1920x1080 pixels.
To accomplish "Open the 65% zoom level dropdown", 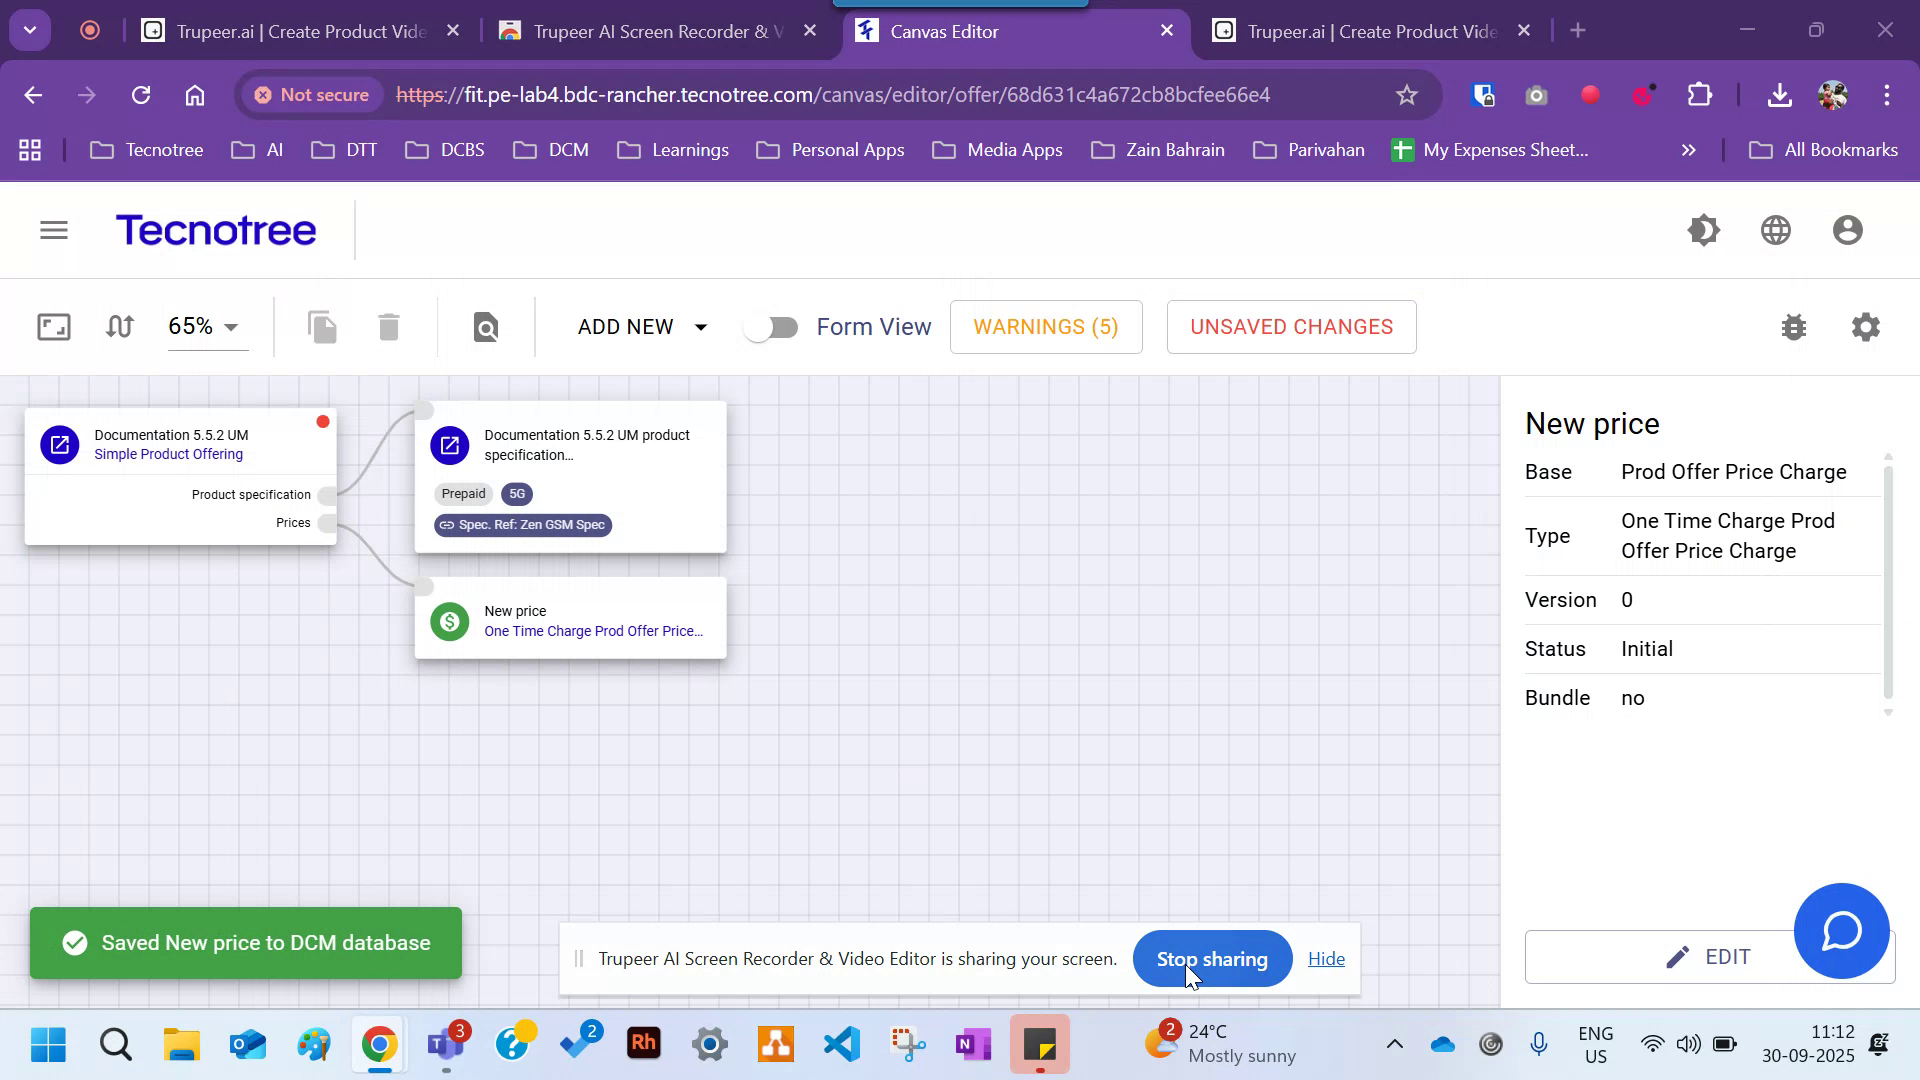I will (x=206, y=326).
